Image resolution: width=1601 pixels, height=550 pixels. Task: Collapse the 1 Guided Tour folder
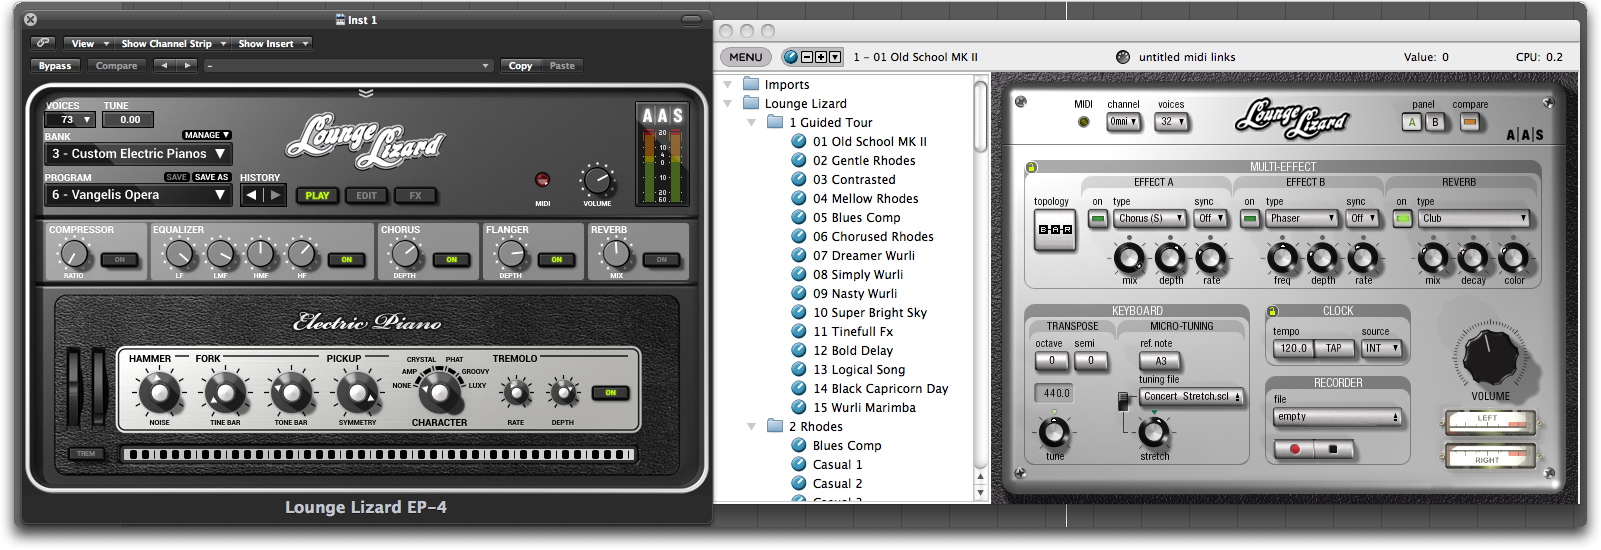(x=752, y=123)
